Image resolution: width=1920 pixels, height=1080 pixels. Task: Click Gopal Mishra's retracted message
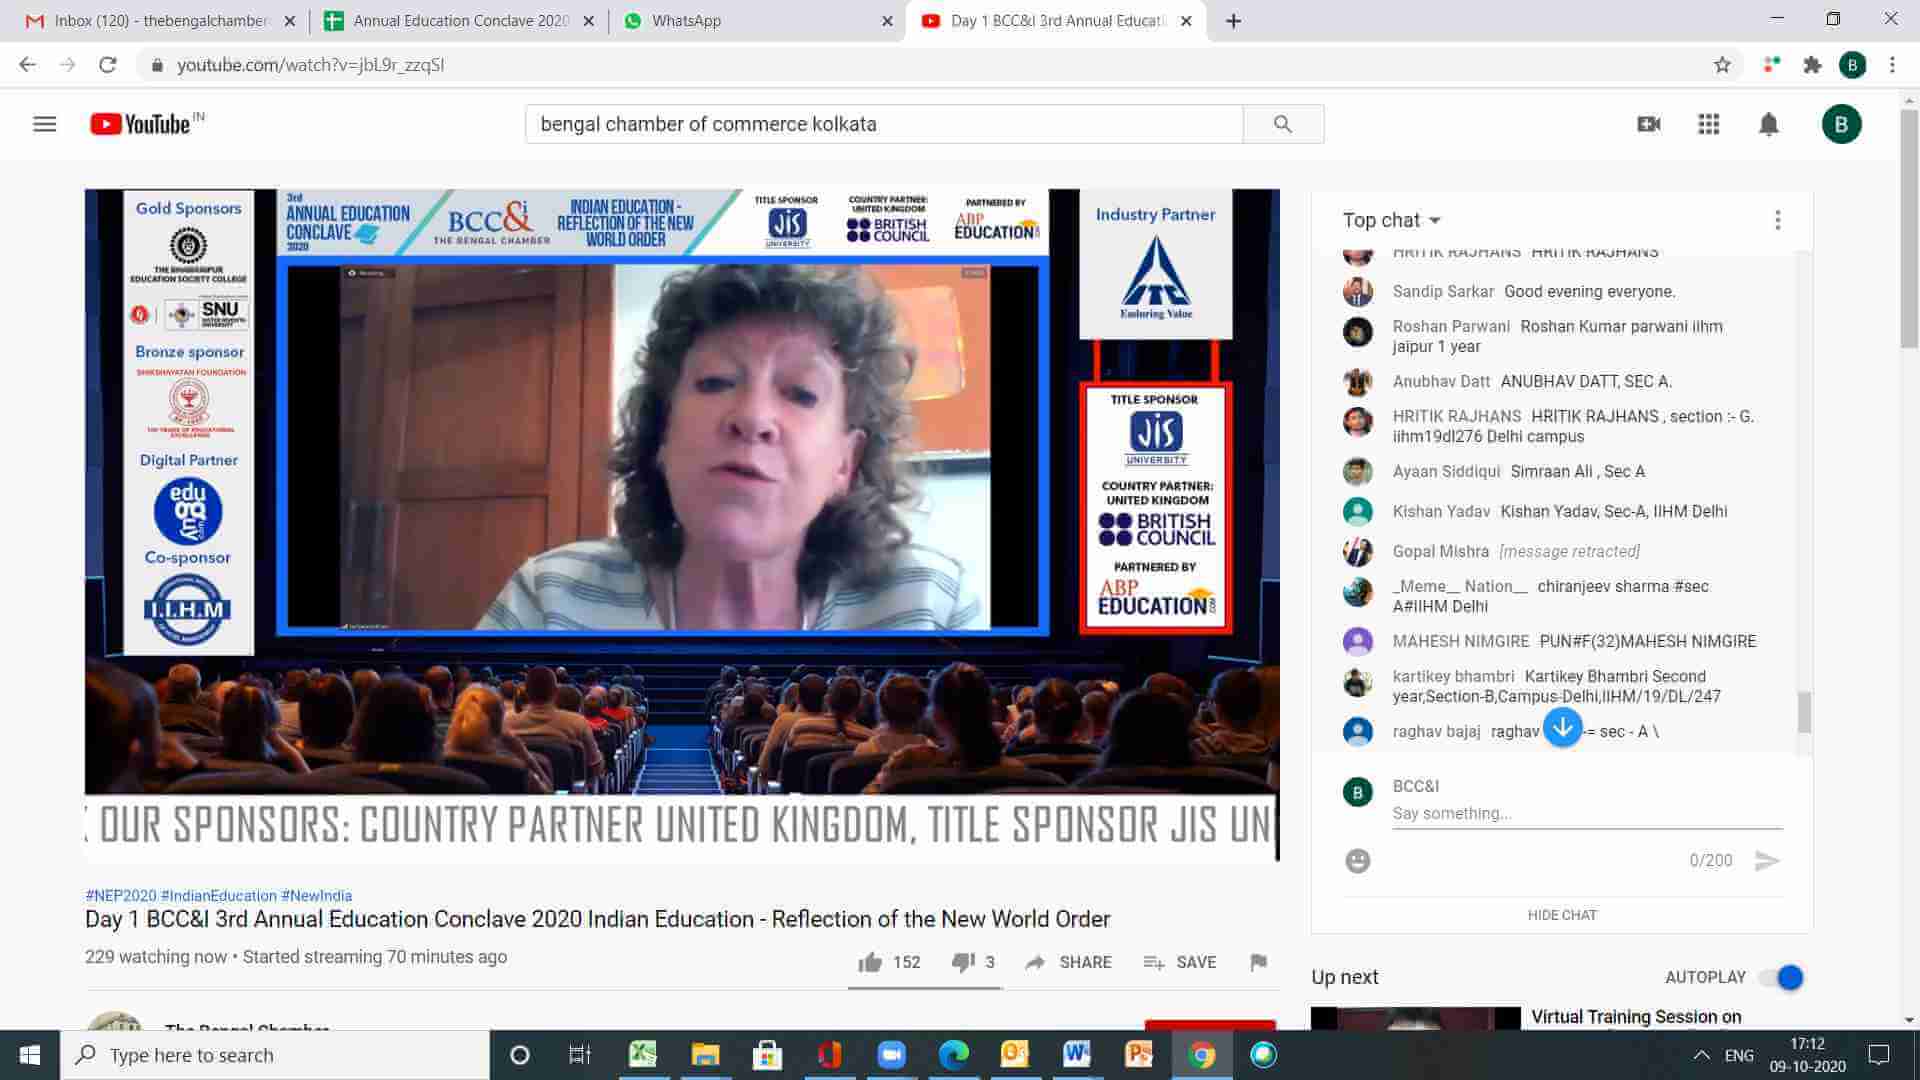1569,551
